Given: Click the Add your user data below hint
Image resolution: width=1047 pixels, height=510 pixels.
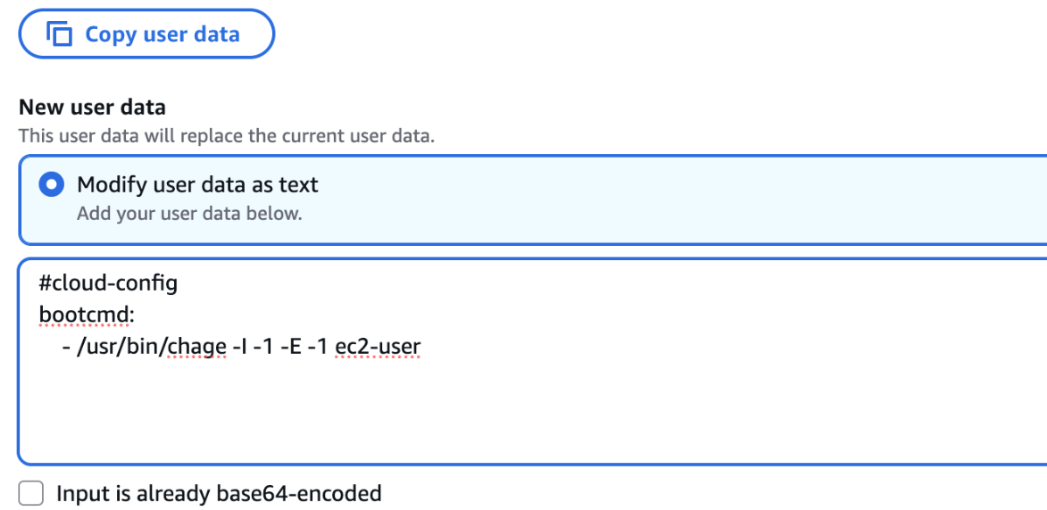Looking at the screenshot, I should point(189,213).
